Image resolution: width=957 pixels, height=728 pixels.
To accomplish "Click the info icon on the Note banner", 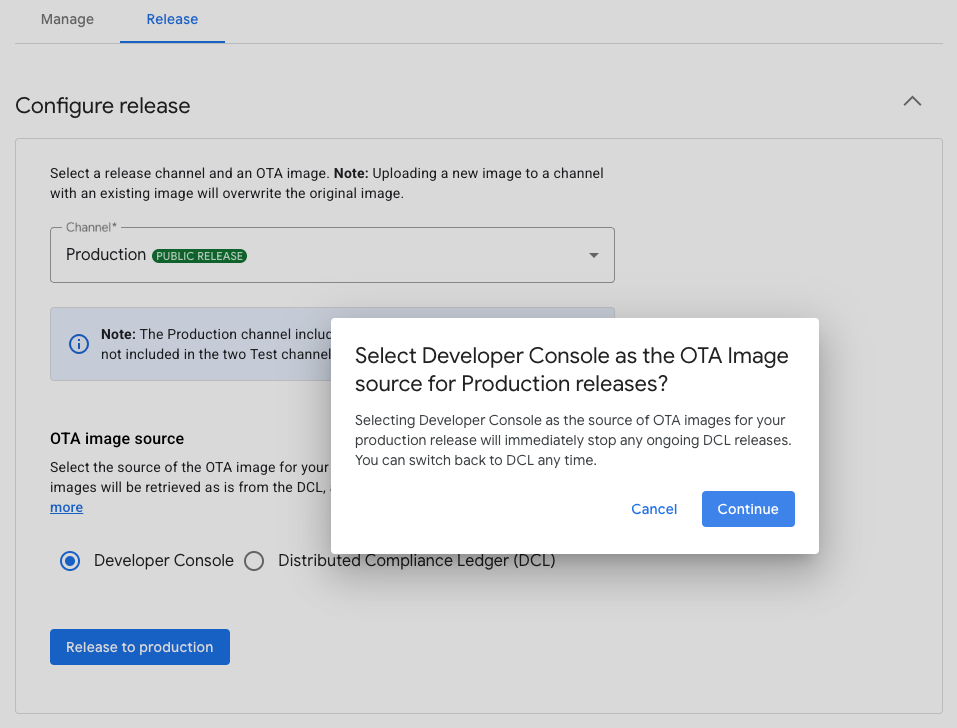I will [78, 344].
